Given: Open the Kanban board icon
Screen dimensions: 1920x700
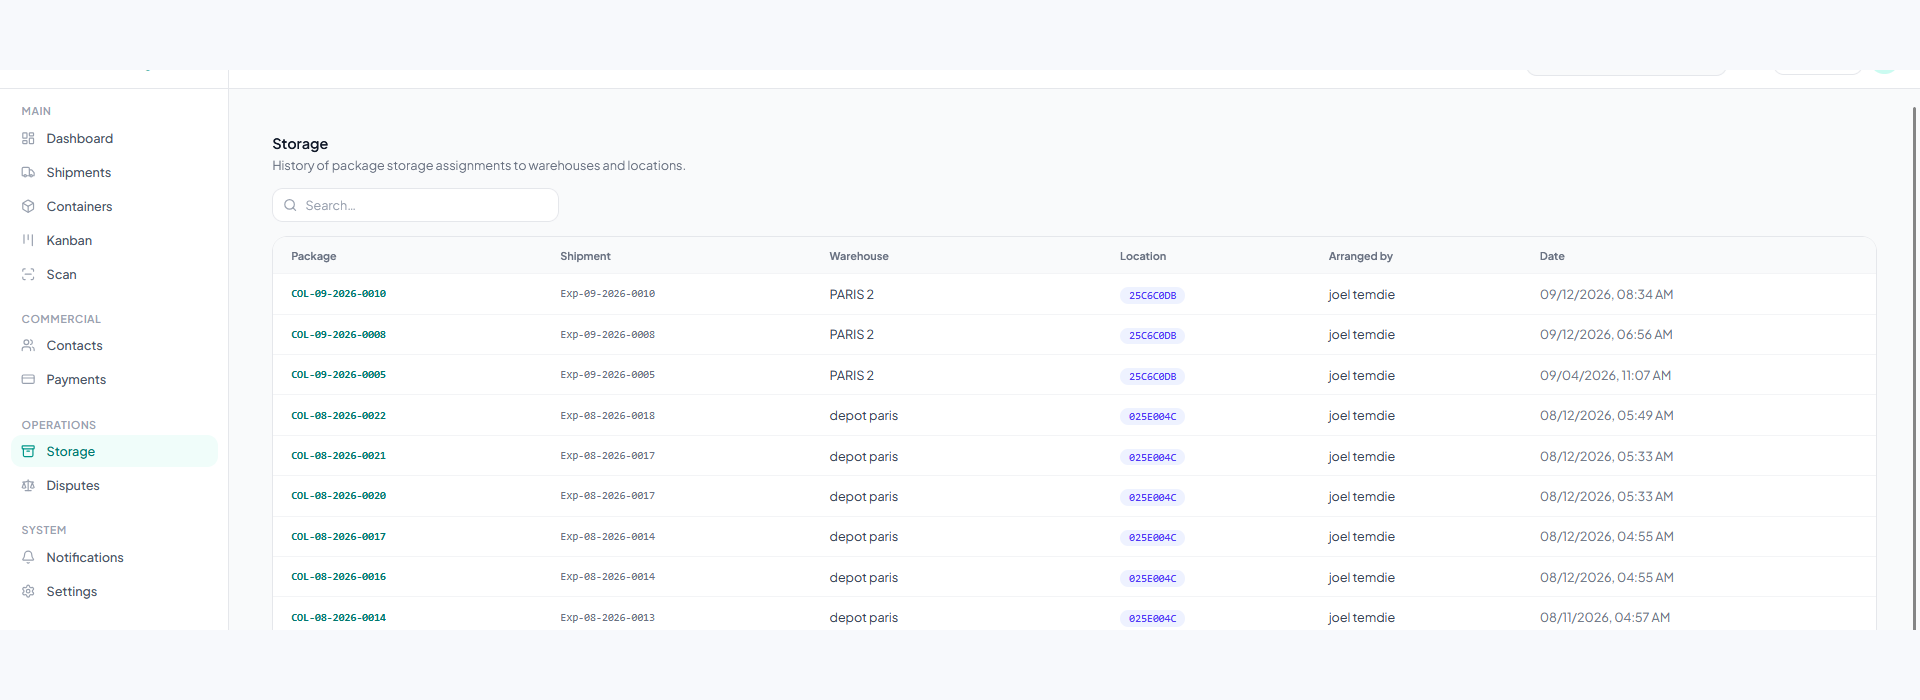Looking at the screenshot, I should click(28, 241).
